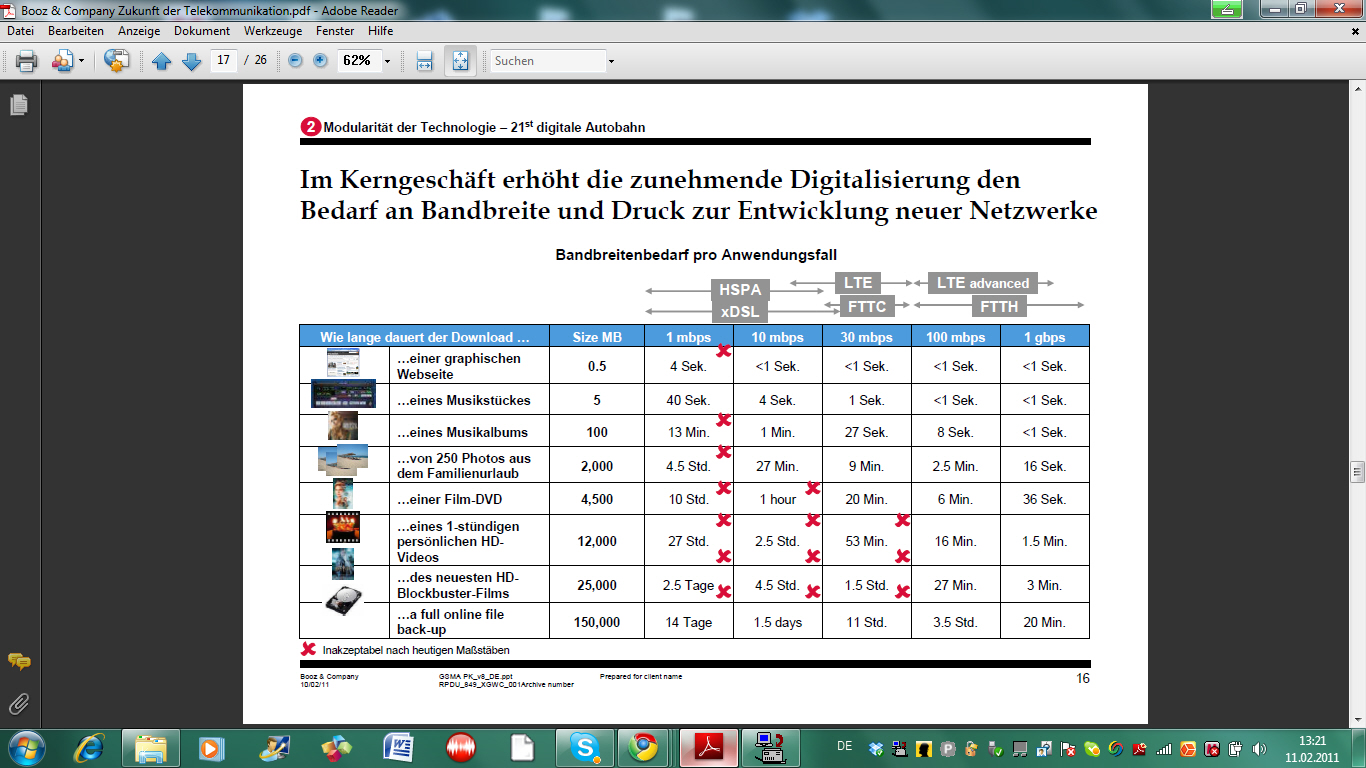Click the zoom out minus button

[295, 61]
